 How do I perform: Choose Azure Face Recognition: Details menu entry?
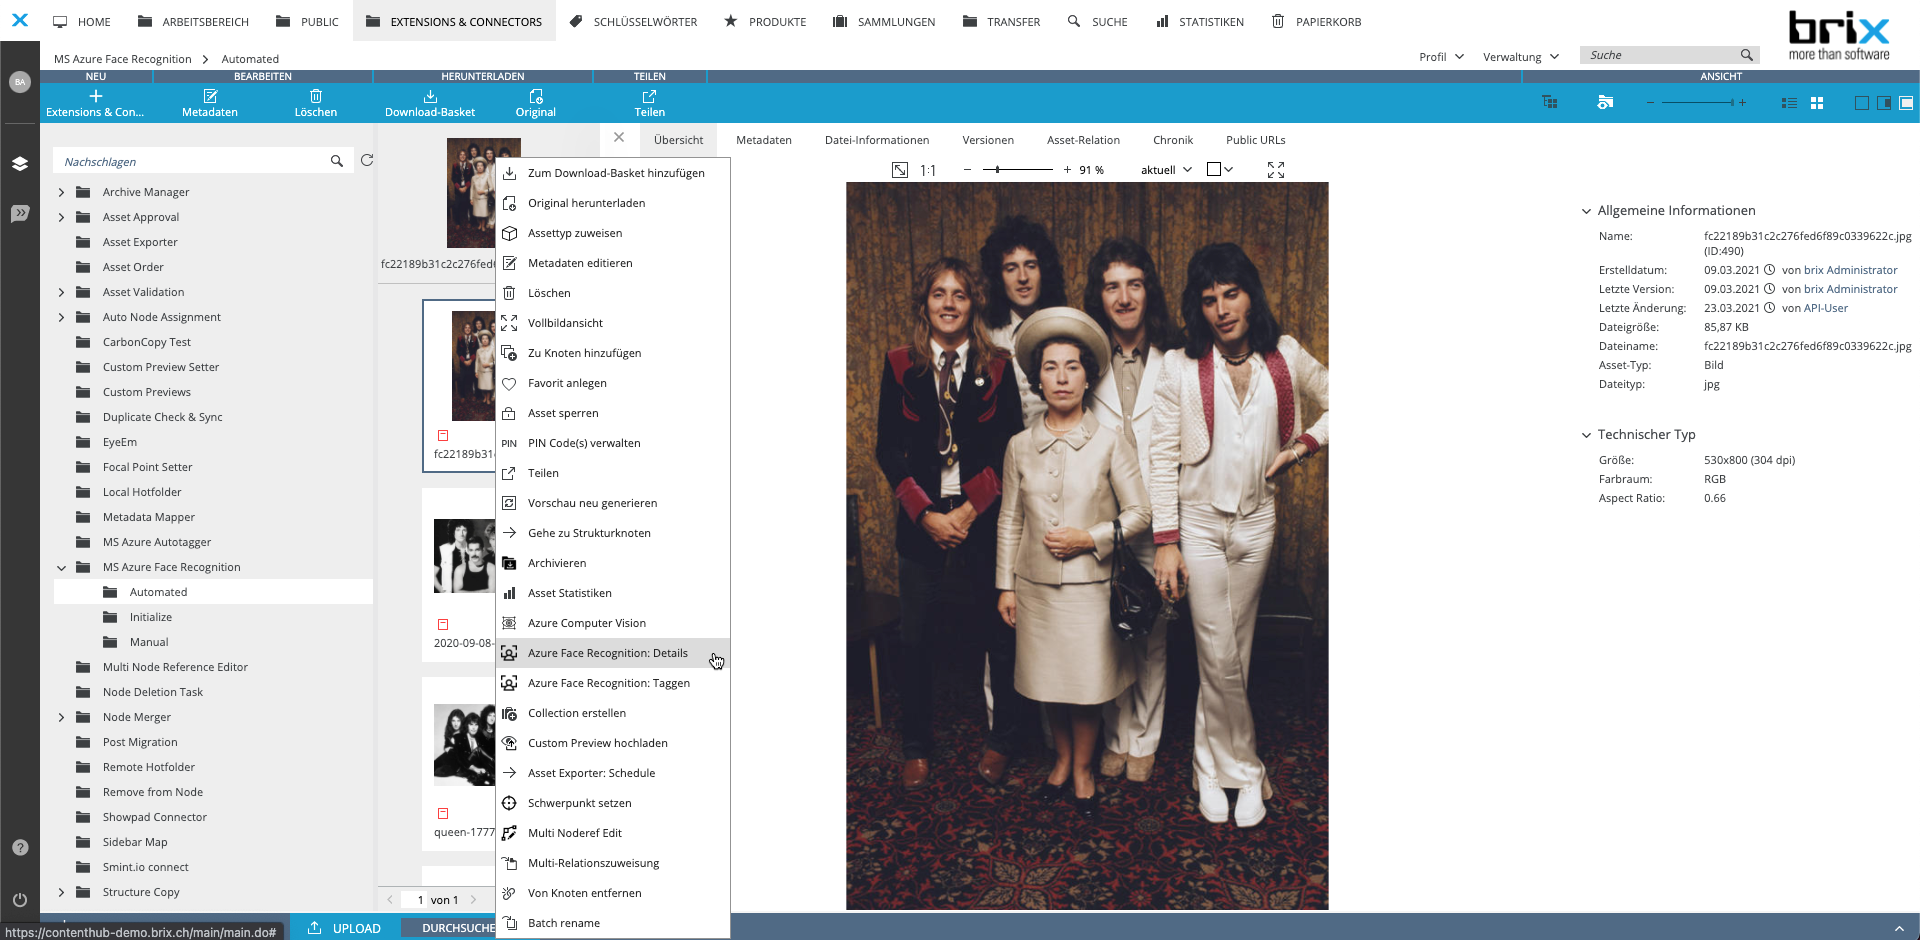point(613,653)
